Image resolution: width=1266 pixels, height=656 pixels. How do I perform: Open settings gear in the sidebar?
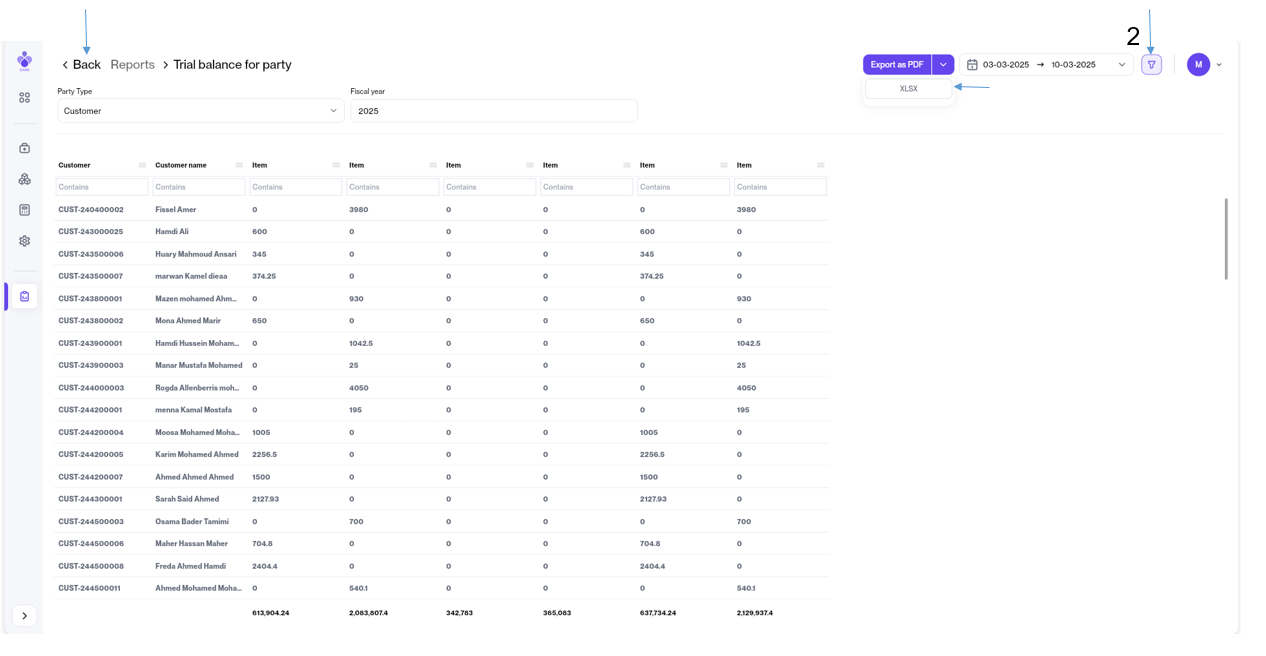tap(24, 241)
